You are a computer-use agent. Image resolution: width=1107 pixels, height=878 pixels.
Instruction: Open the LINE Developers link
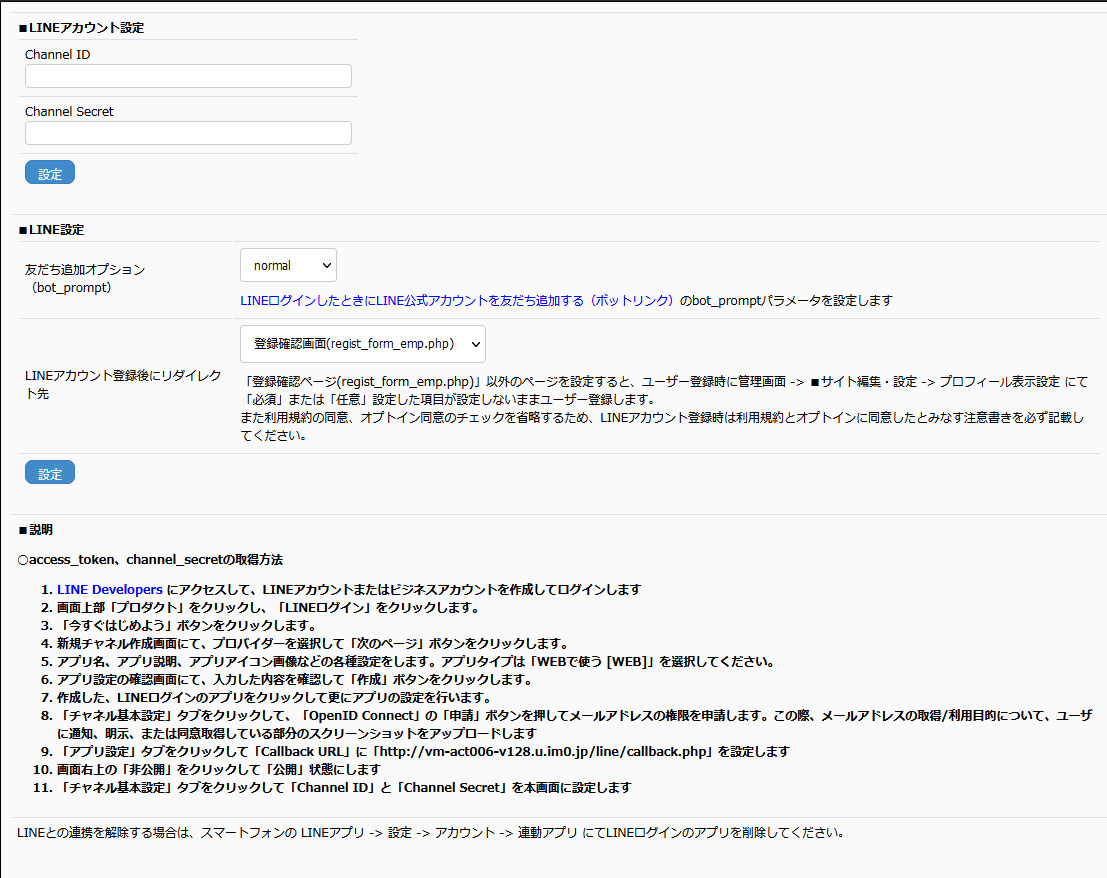pos(110,589)
